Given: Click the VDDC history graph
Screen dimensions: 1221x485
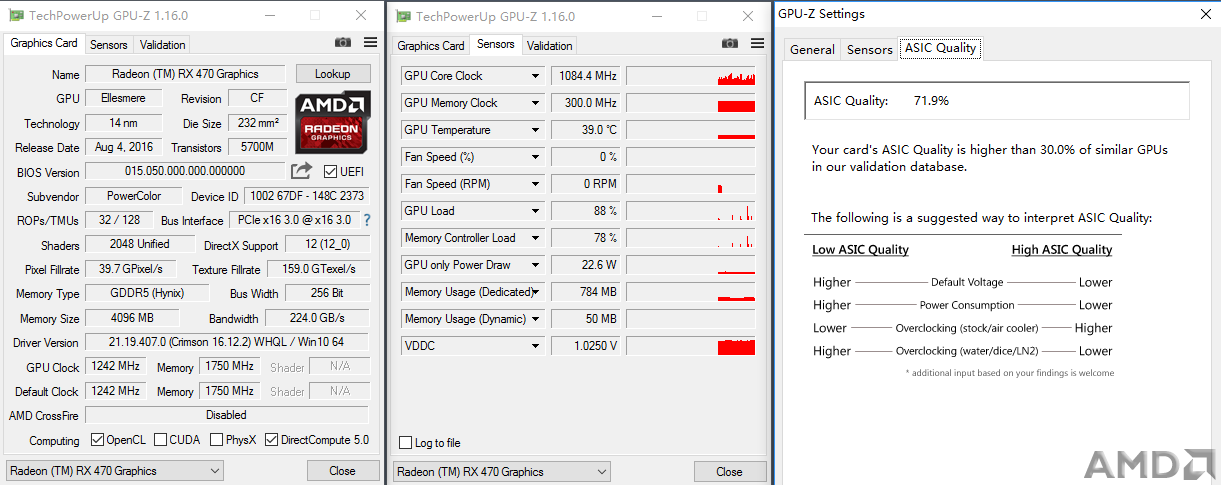Looking at the screenshot, I should [x=691, y=346].
